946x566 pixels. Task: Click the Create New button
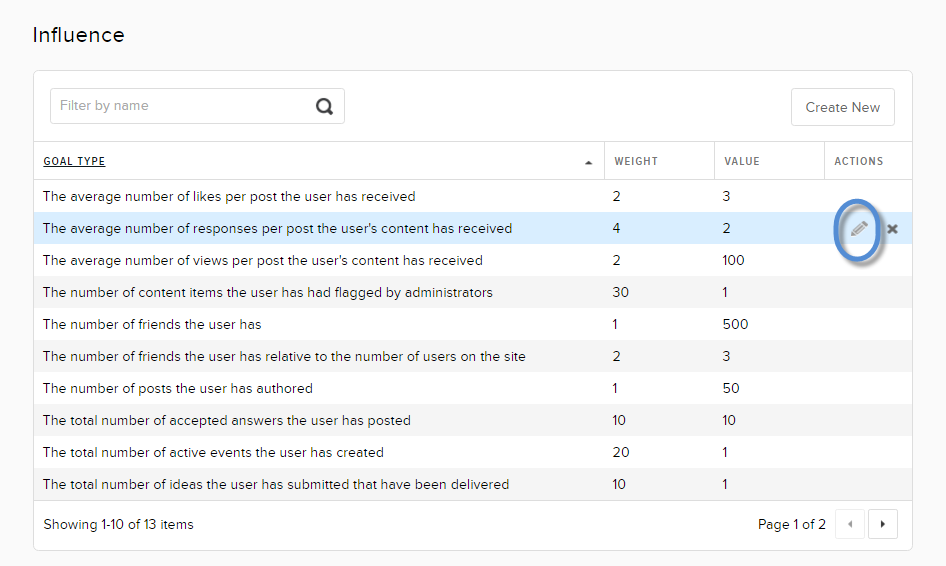pyautogui.click(x=842, y=107)
